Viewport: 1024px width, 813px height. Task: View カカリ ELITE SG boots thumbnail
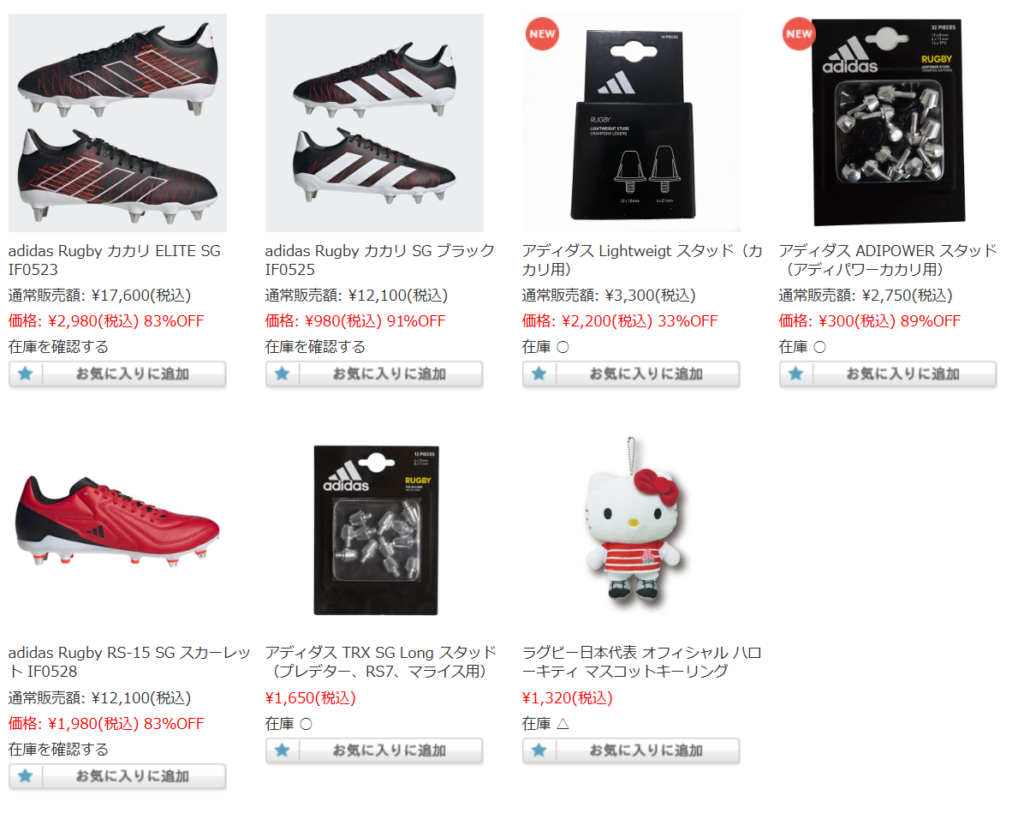click(x=118, y=123)
